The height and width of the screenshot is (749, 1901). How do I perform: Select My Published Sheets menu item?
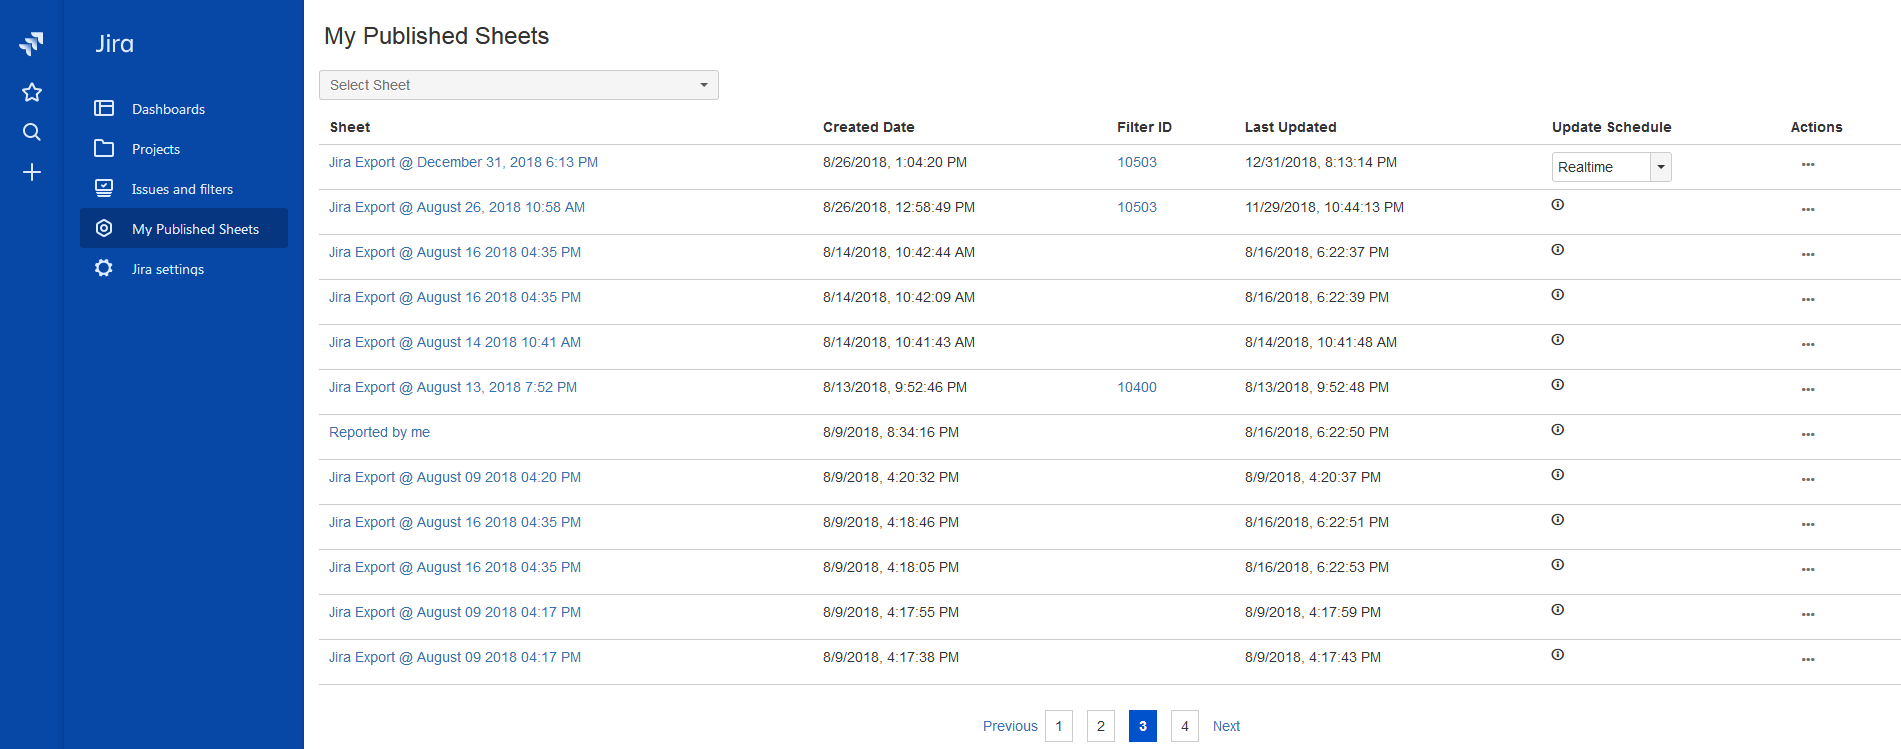(195, 229)
